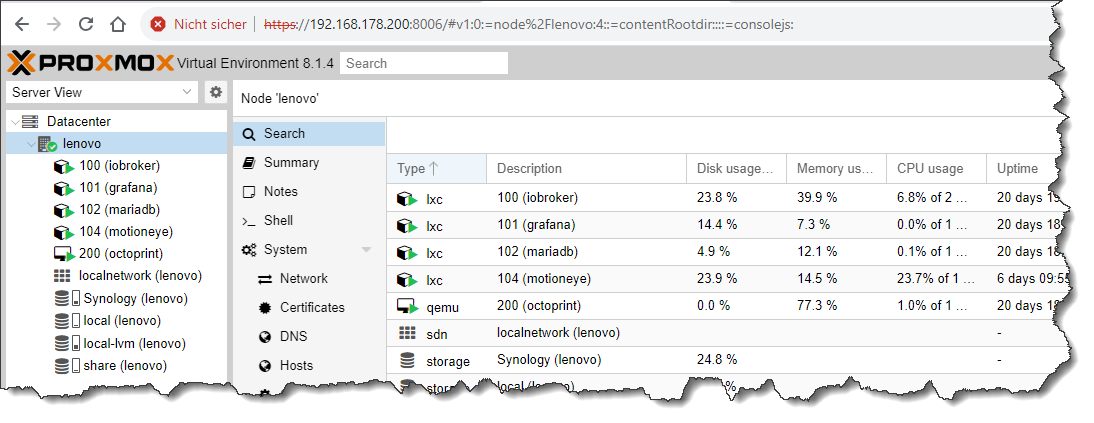This screenshot has width=1094, height=423.
Task: Click the '6 days 09:5' uptime cell
Action: pos(1033,279)
